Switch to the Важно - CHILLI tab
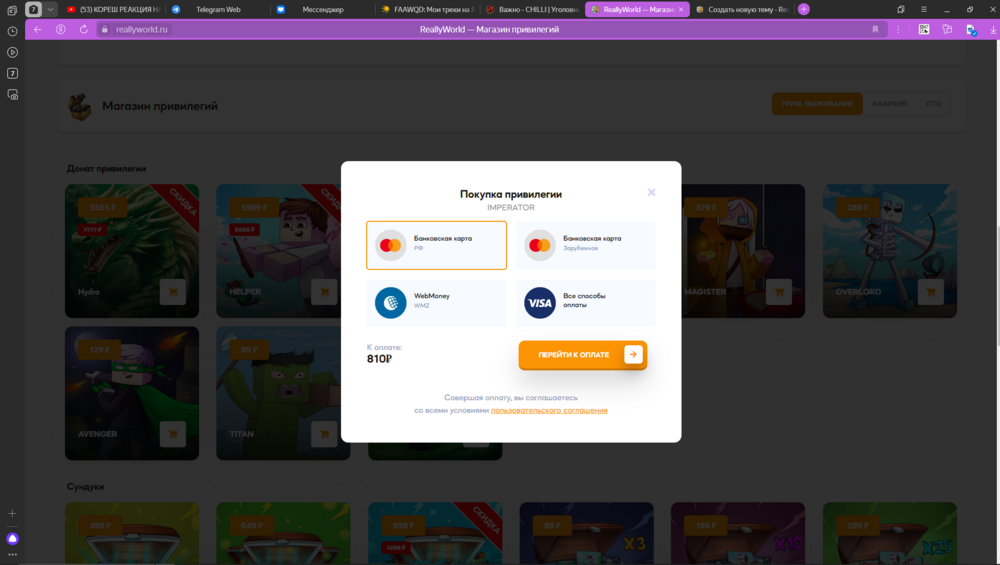Image resolution: width=1000 pixels, height=565 pixels. pos(532,10)
